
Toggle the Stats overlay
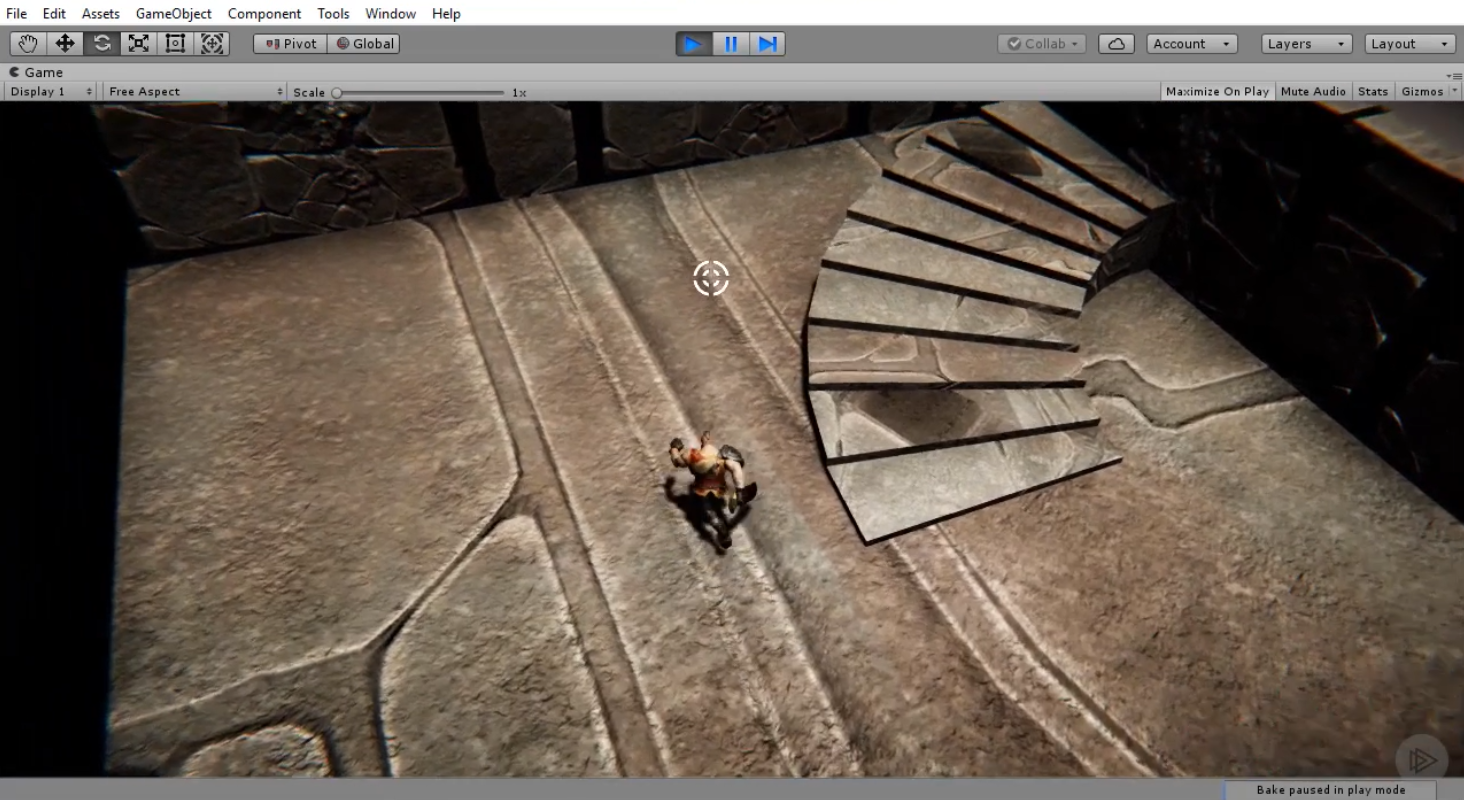[x=1373, y=92]
